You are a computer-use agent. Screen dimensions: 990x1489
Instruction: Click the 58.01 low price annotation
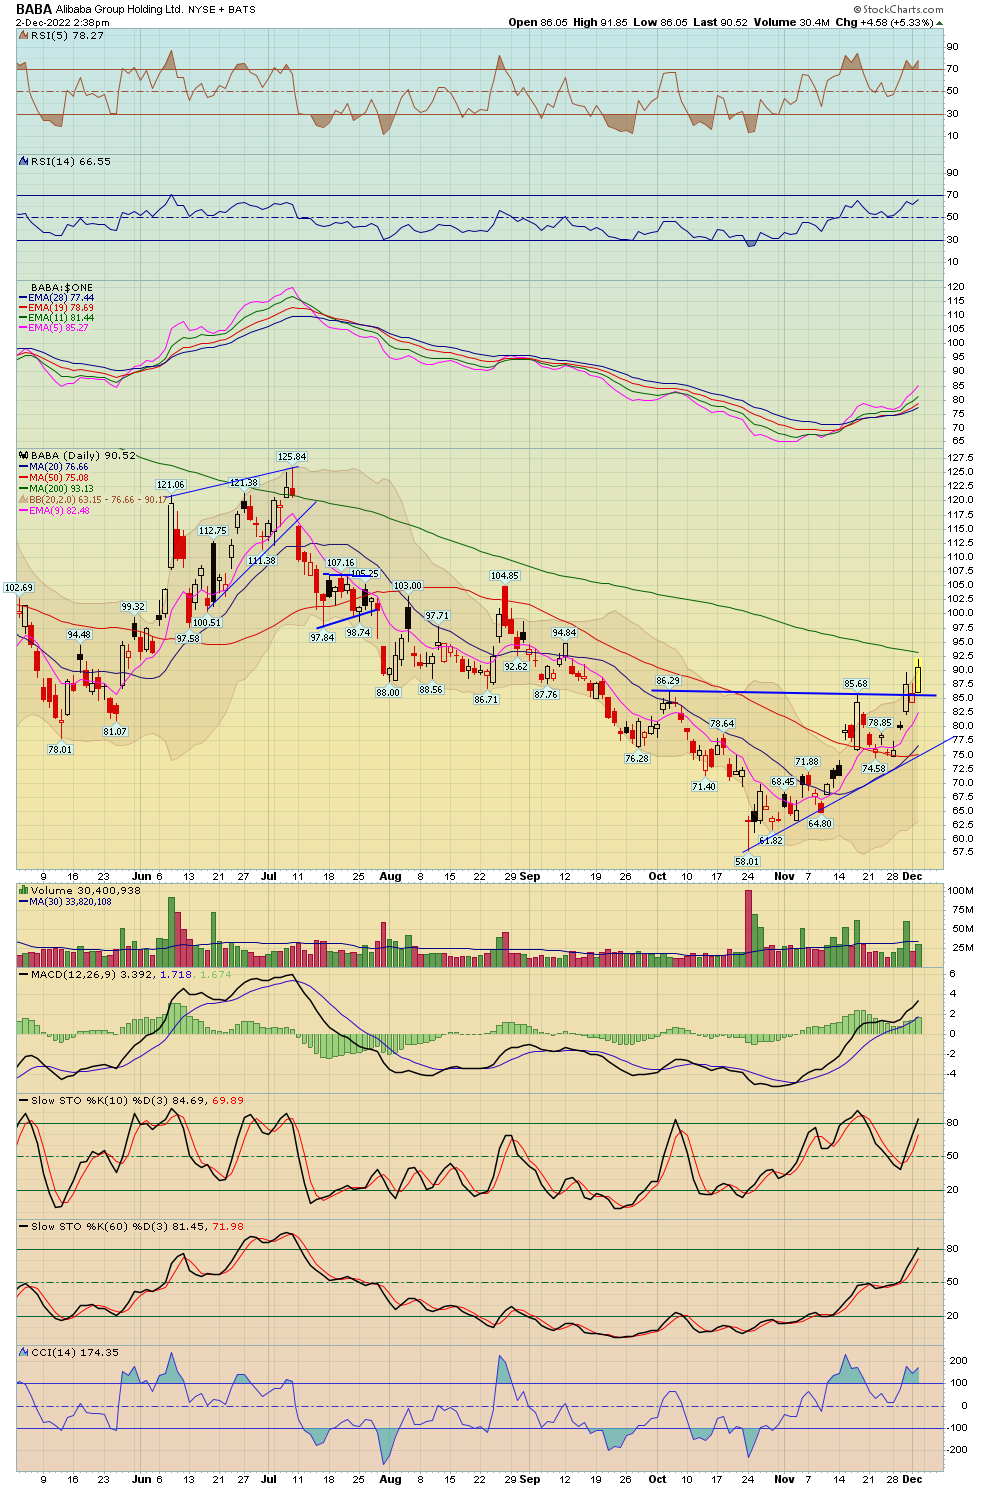746,860
